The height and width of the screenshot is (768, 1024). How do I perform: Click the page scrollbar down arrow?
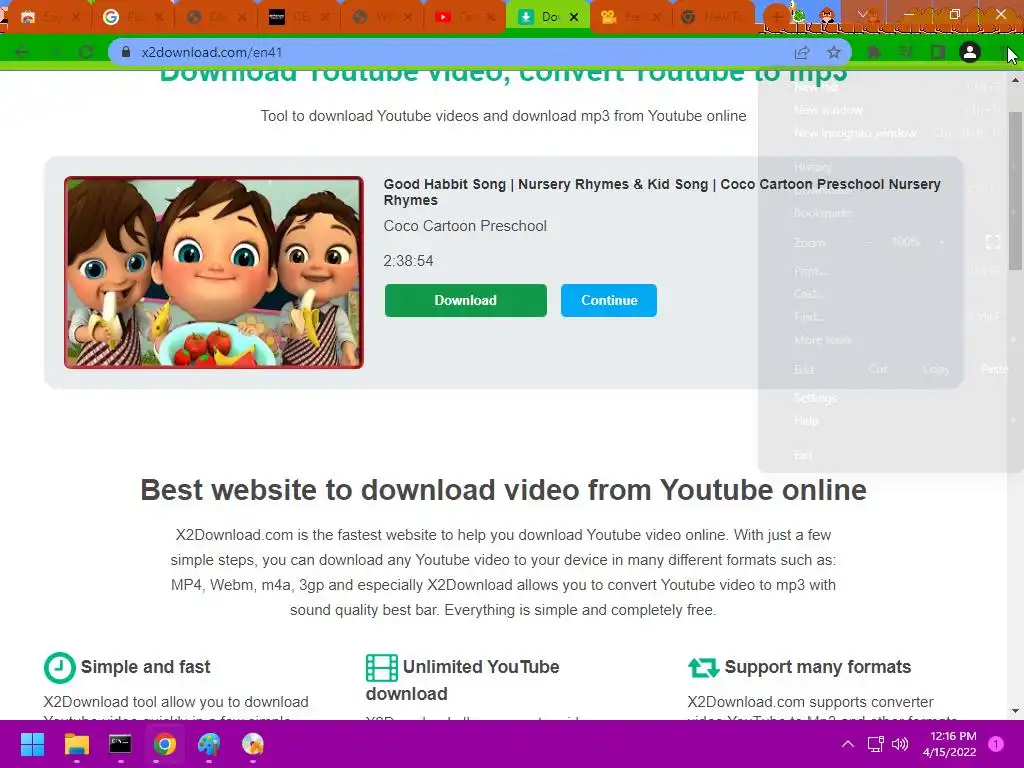[x=1016, y=711]
